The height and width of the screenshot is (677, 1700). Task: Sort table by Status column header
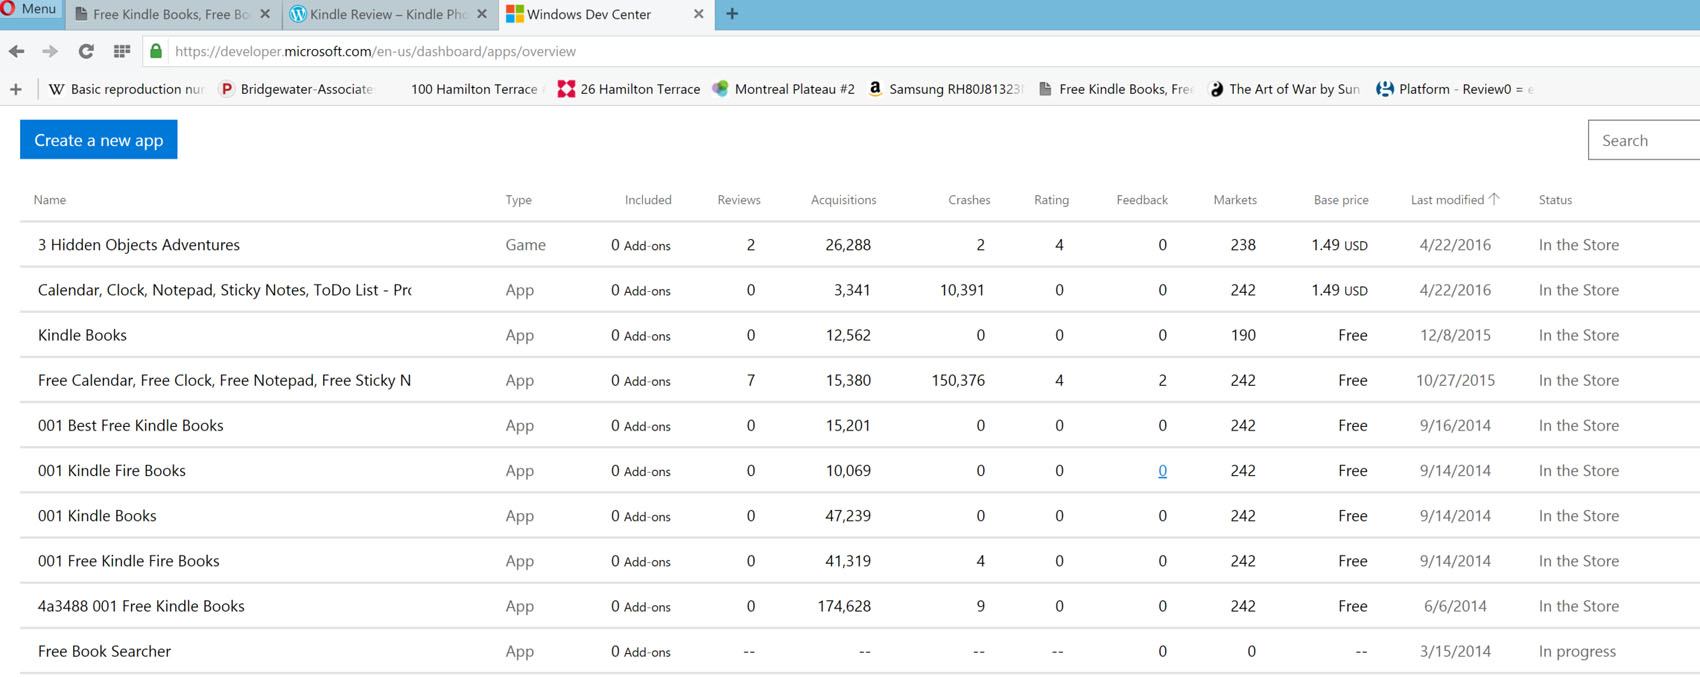tap(1555, 200)
